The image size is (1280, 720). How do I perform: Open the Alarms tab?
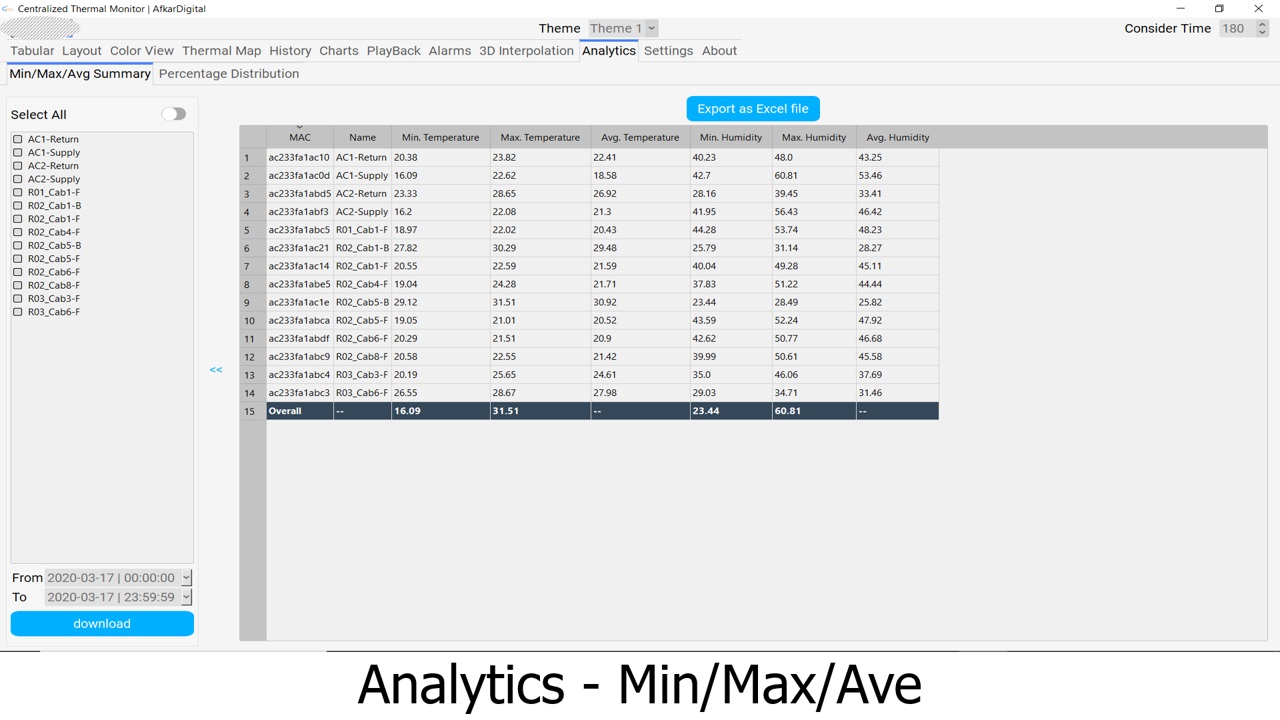tap(449, 51)
